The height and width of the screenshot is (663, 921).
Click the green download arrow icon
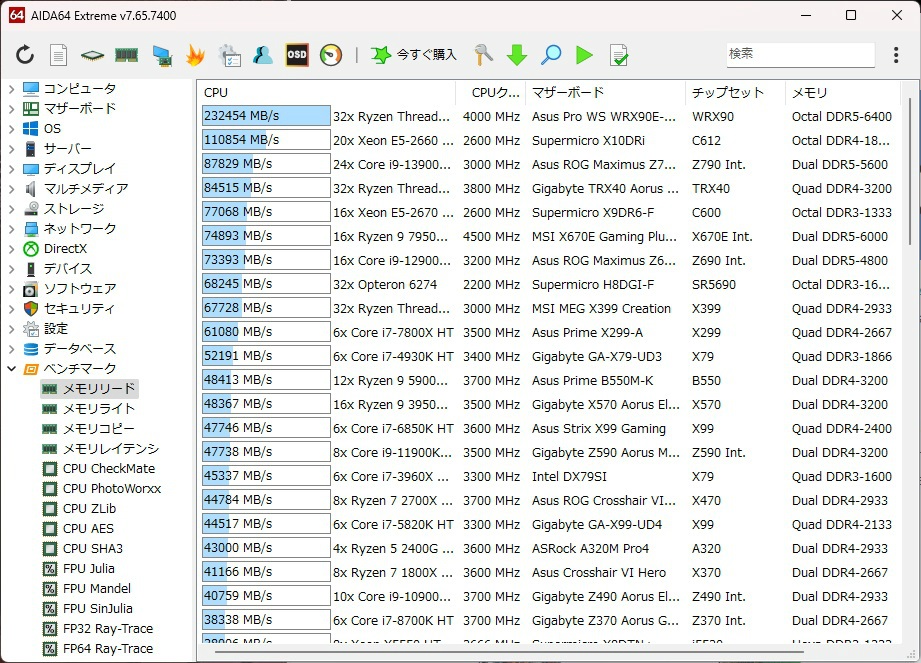517,55
